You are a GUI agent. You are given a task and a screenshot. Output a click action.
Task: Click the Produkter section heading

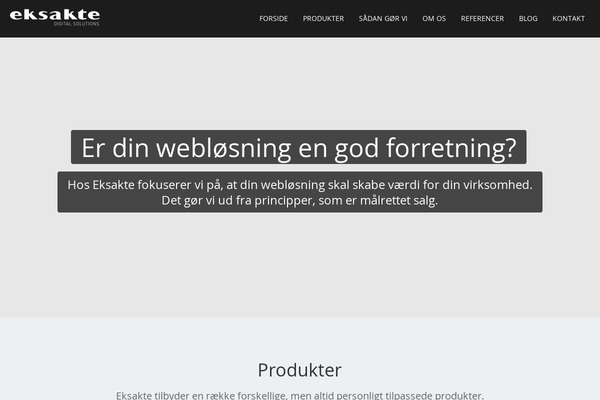point(300,370)
